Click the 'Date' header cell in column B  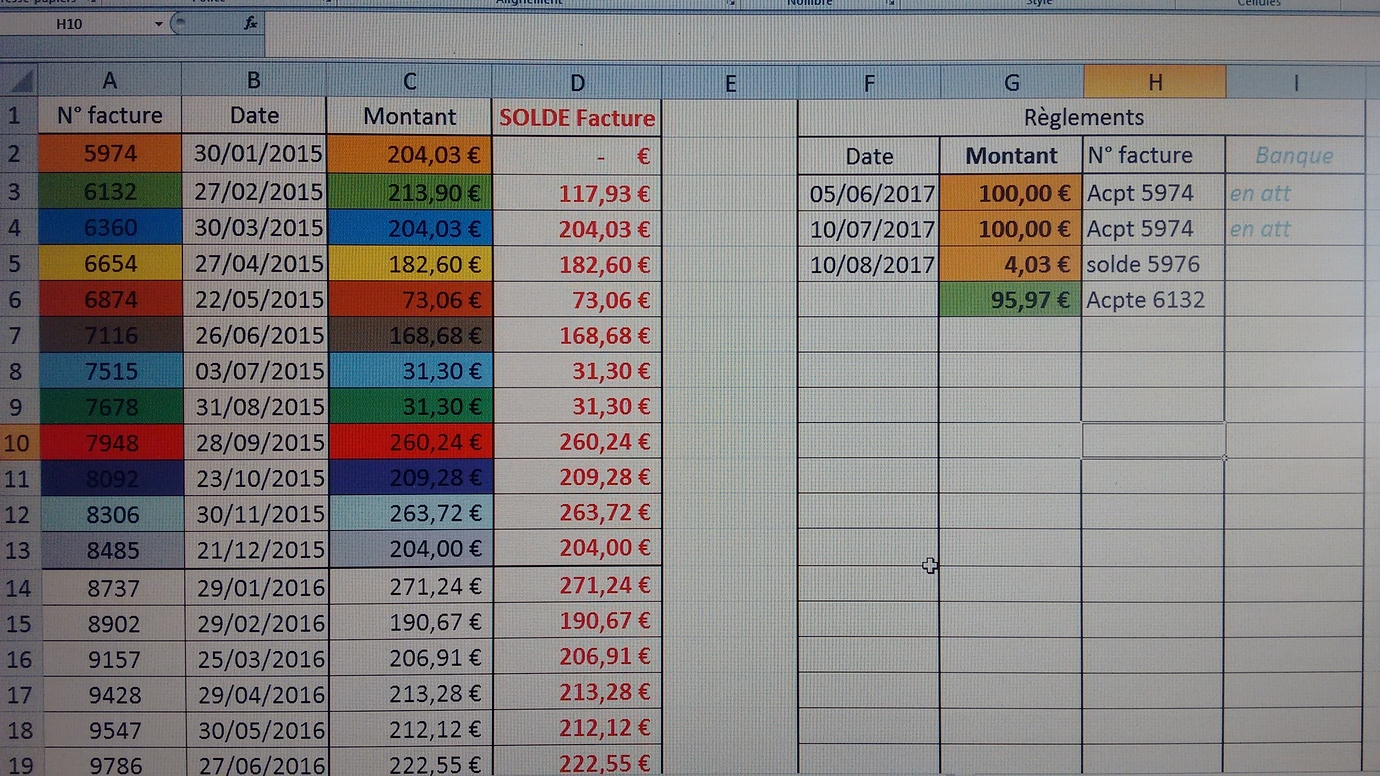[x=254, y=116]
